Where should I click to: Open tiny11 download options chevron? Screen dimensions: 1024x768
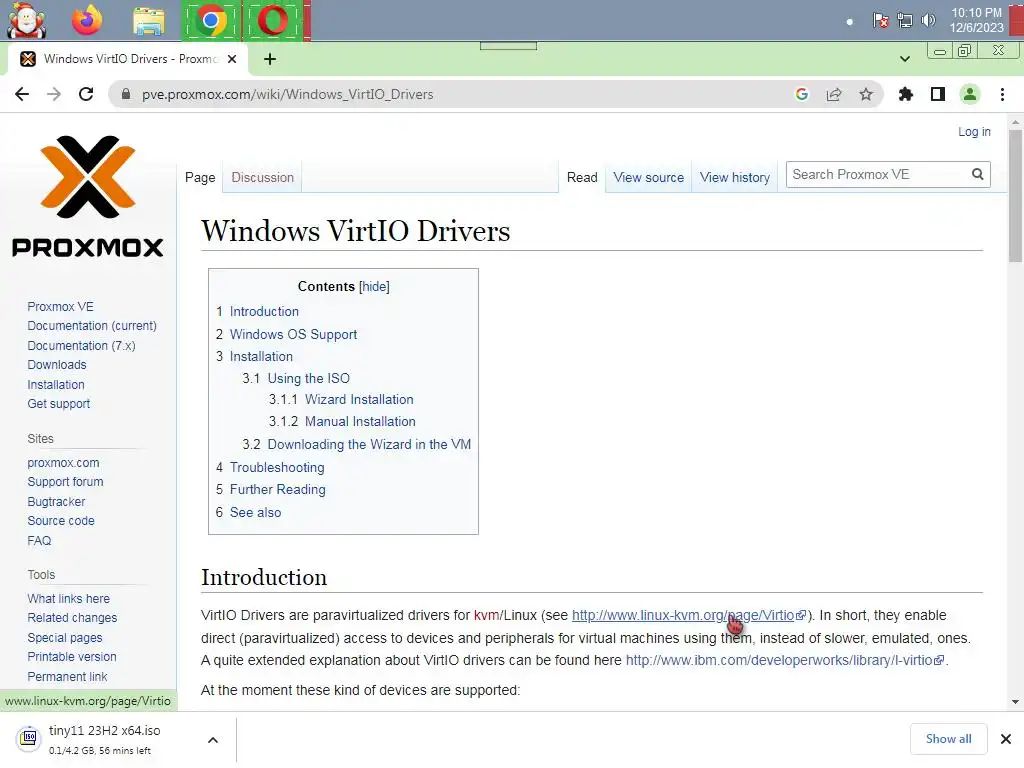click(213, 740)
